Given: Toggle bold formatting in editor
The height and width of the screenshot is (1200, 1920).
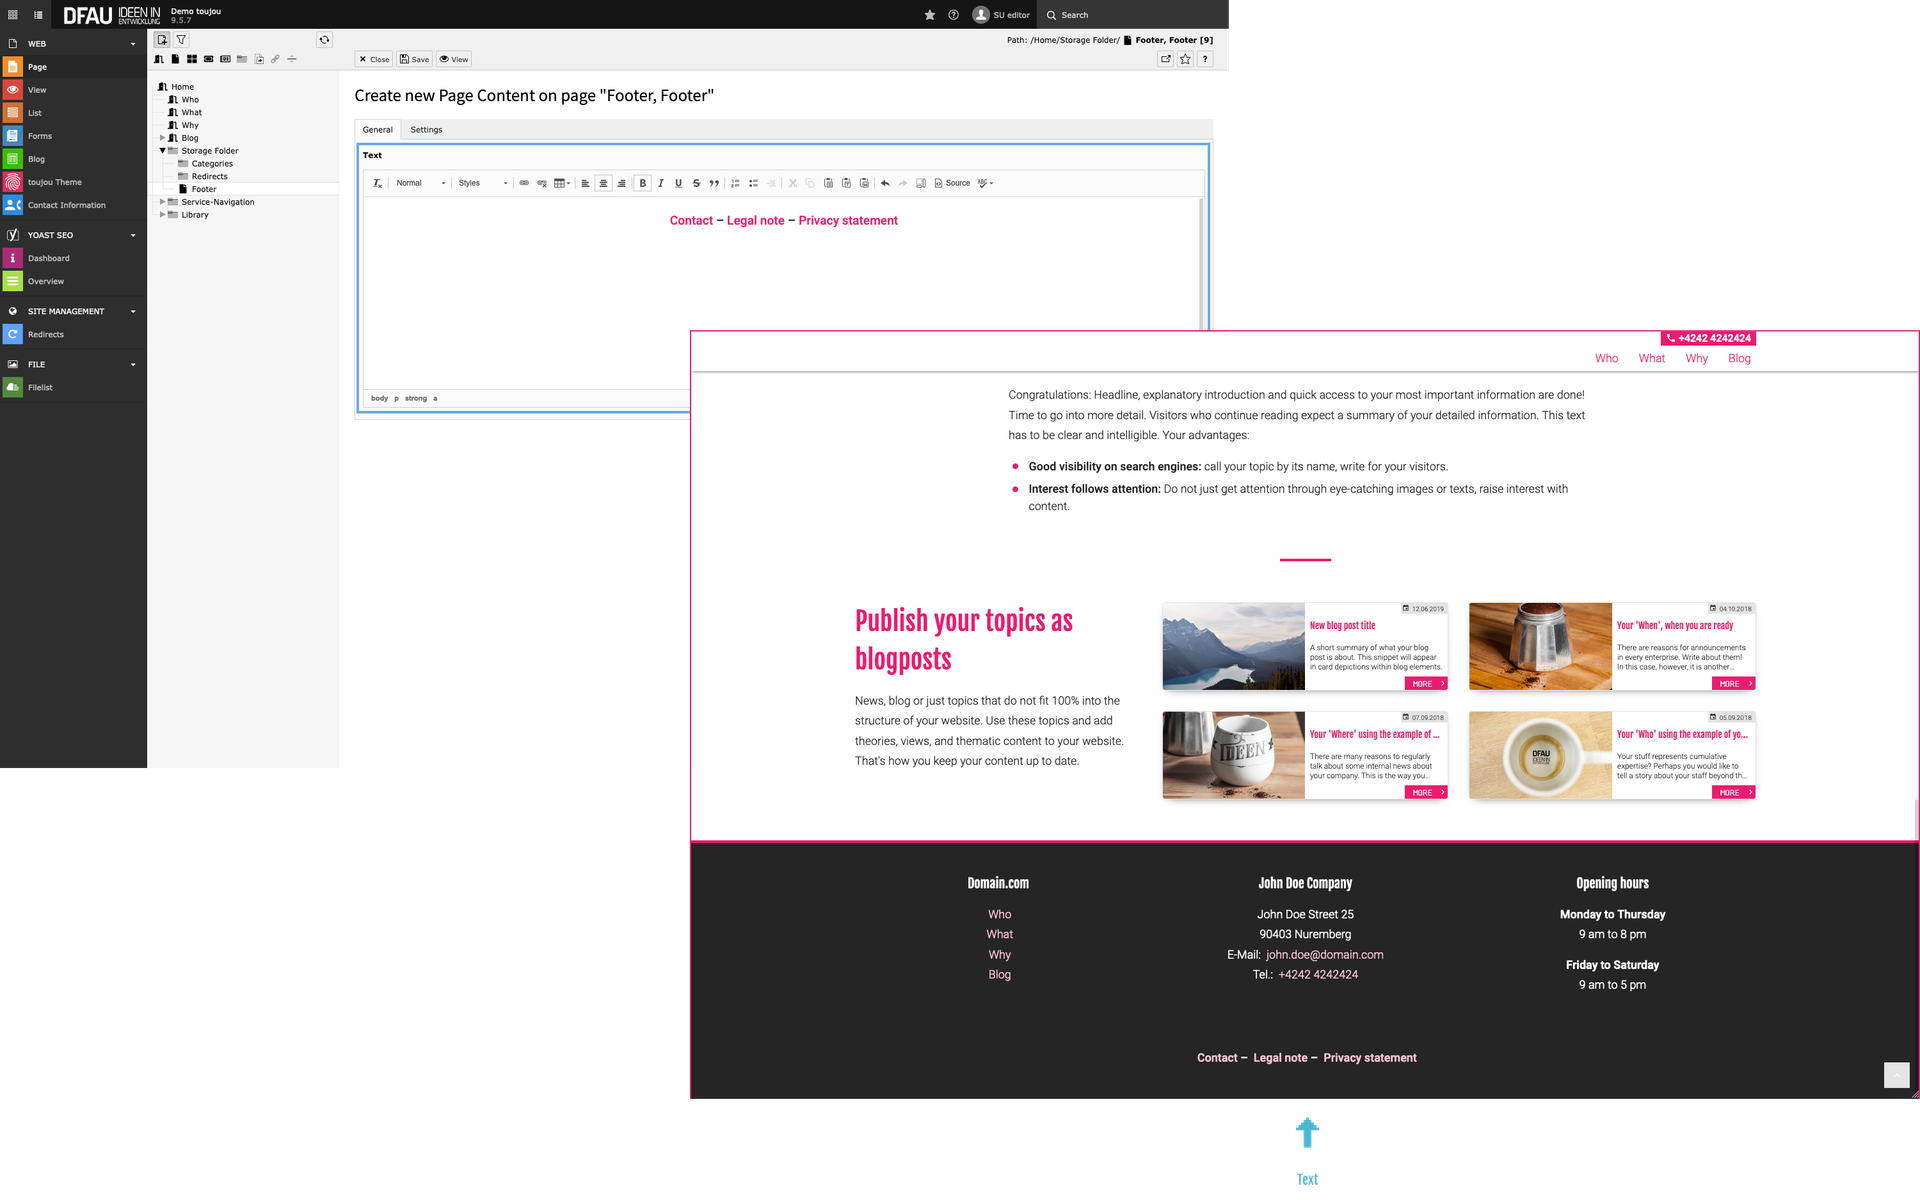Looking at the screenshot, I should [x=642, y=183].
